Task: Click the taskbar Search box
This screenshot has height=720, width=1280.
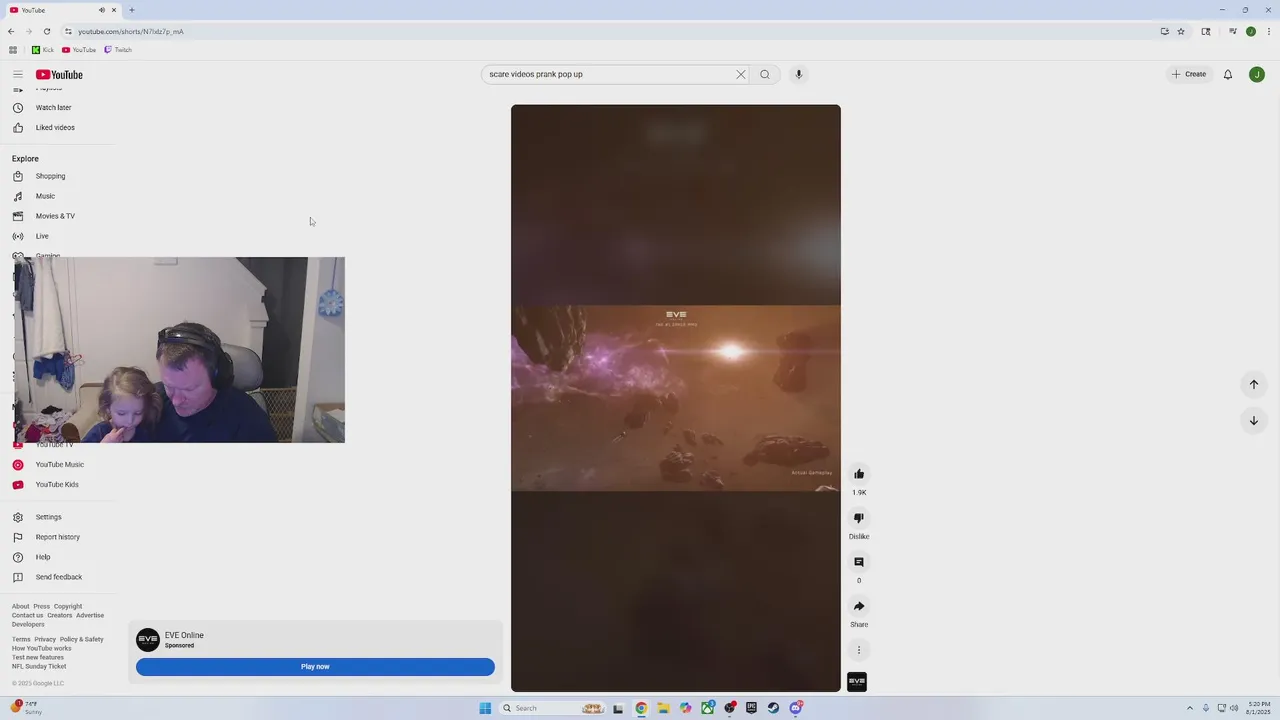Action: click(552, 708)
